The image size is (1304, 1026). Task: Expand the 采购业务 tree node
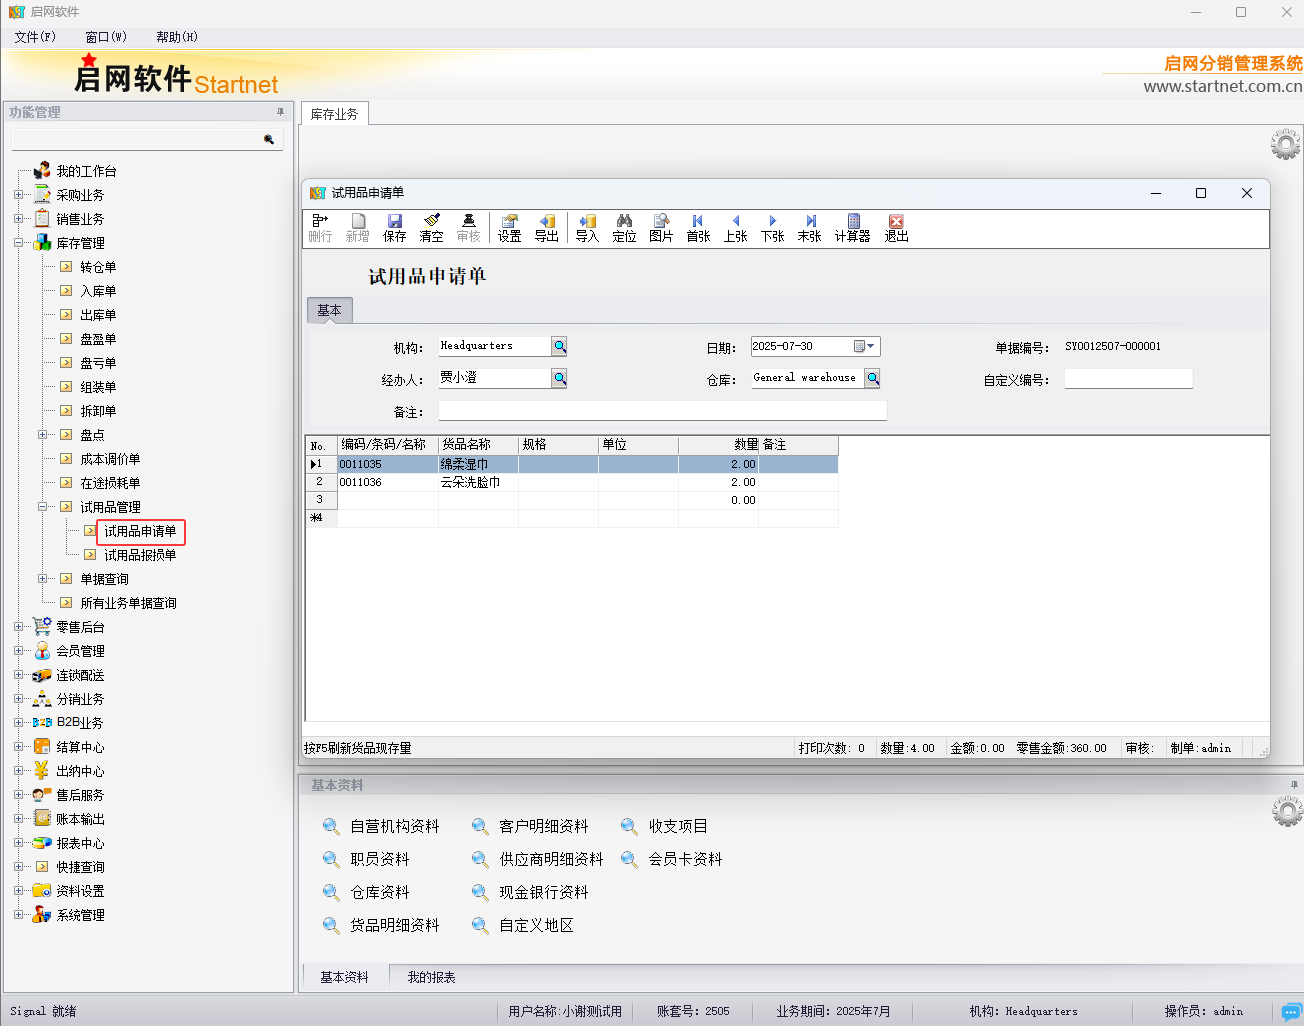[18, 195]
